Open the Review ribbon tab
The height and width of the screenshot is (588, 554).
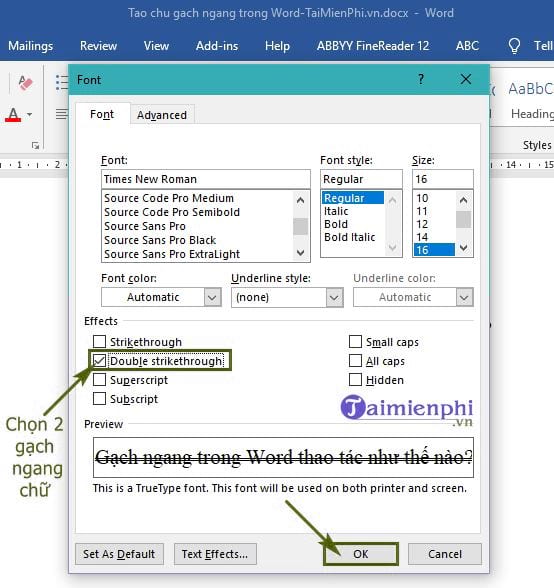pos(98,46)
